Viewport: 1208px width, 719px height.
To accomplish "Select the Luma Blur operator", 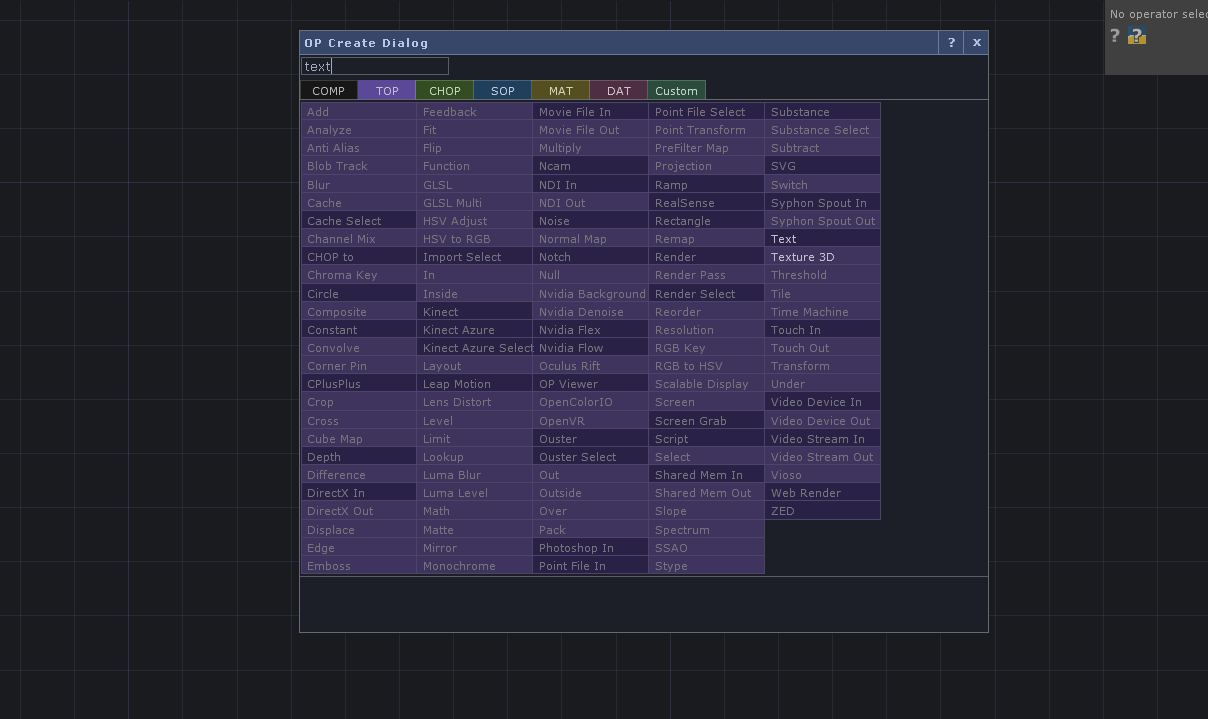I will (475, 475).
